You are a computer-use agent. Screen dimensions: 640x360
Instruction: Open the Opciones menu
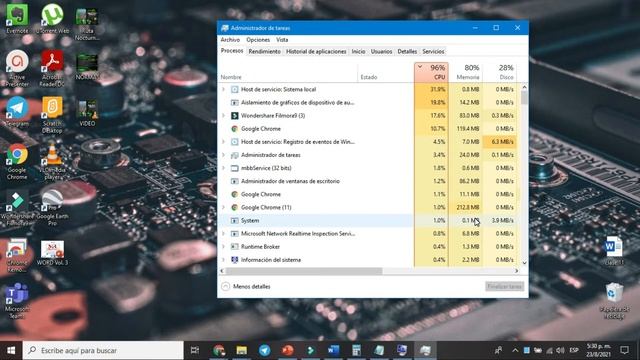click(258, 40)
